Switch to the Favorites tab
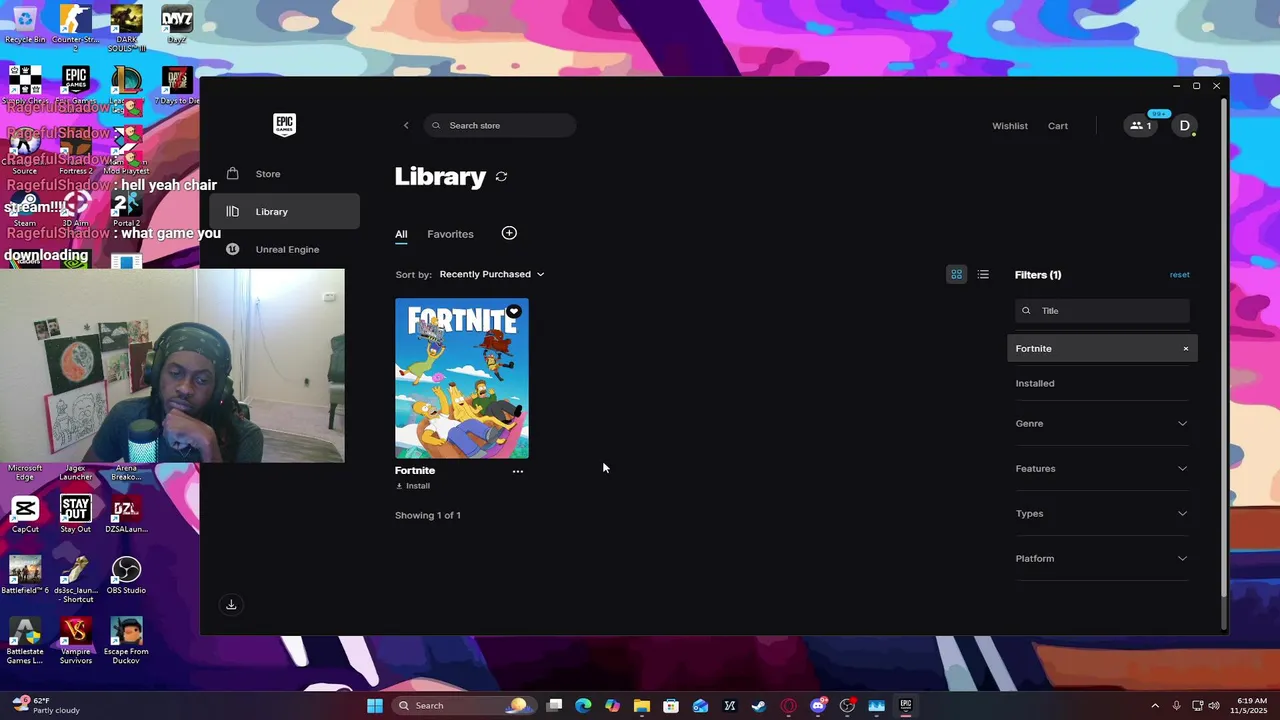The image size is (1280, 720). tap(450, 234)
